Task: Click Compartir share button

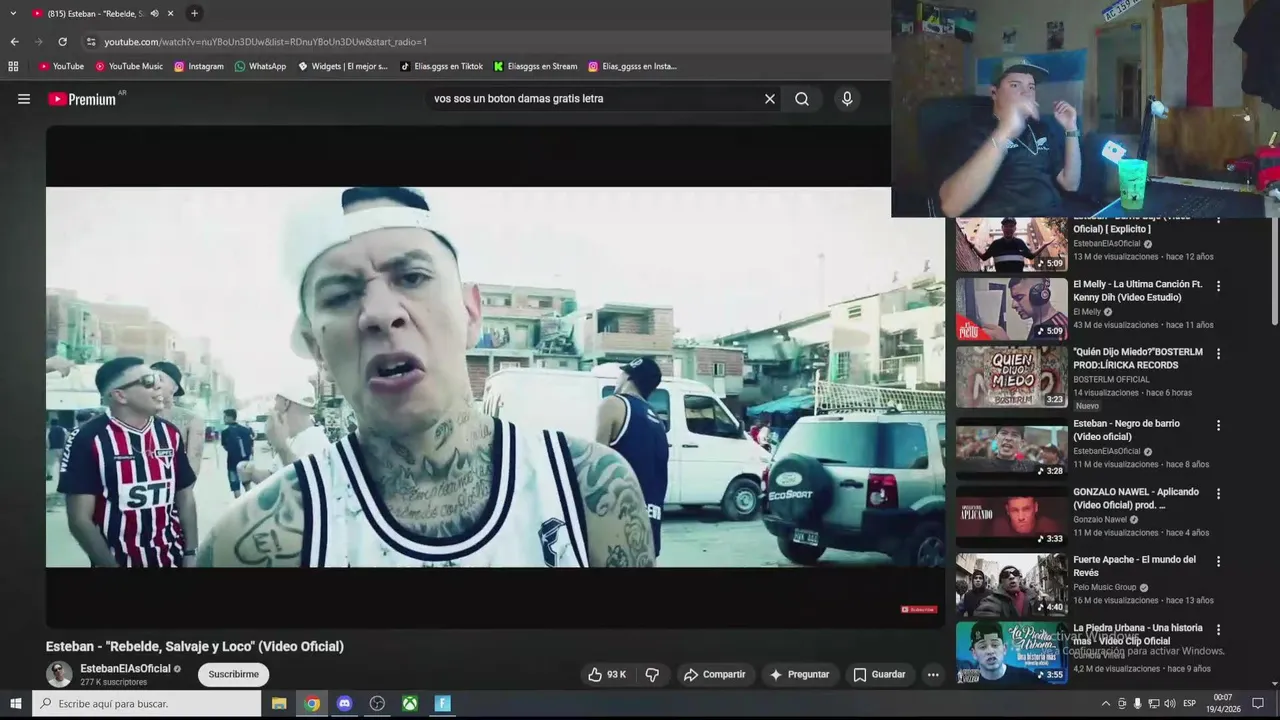Action: (714, 674)
